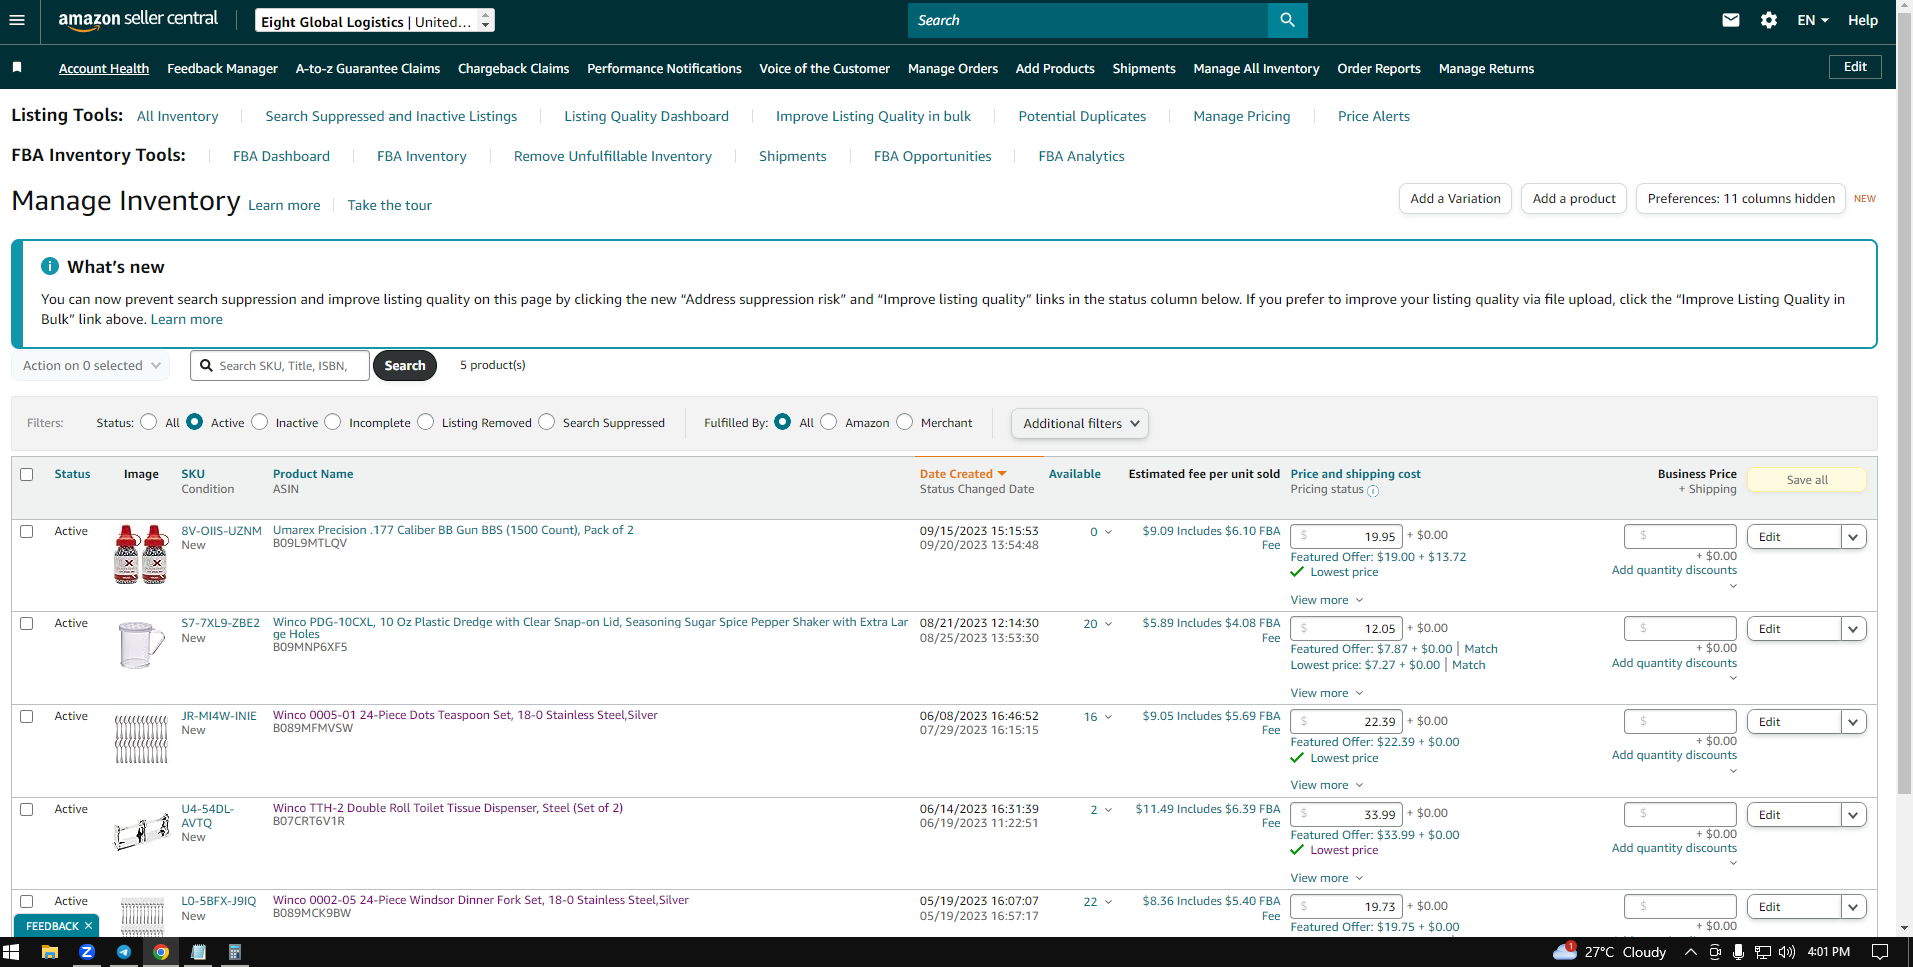
Task: Focus the Search SKU, Title, ISBN field
Action: point(280,366)
